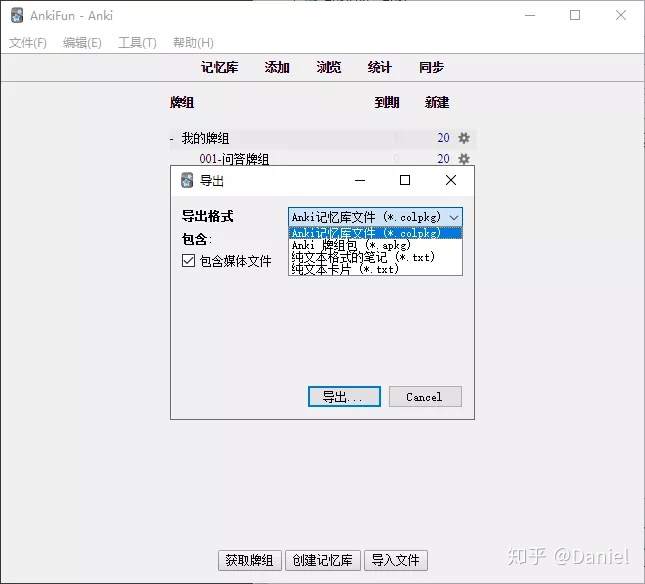Click the 导入文件 button
Image resolution: width=645 pixels, height=584 pixels.
(396, 560)
